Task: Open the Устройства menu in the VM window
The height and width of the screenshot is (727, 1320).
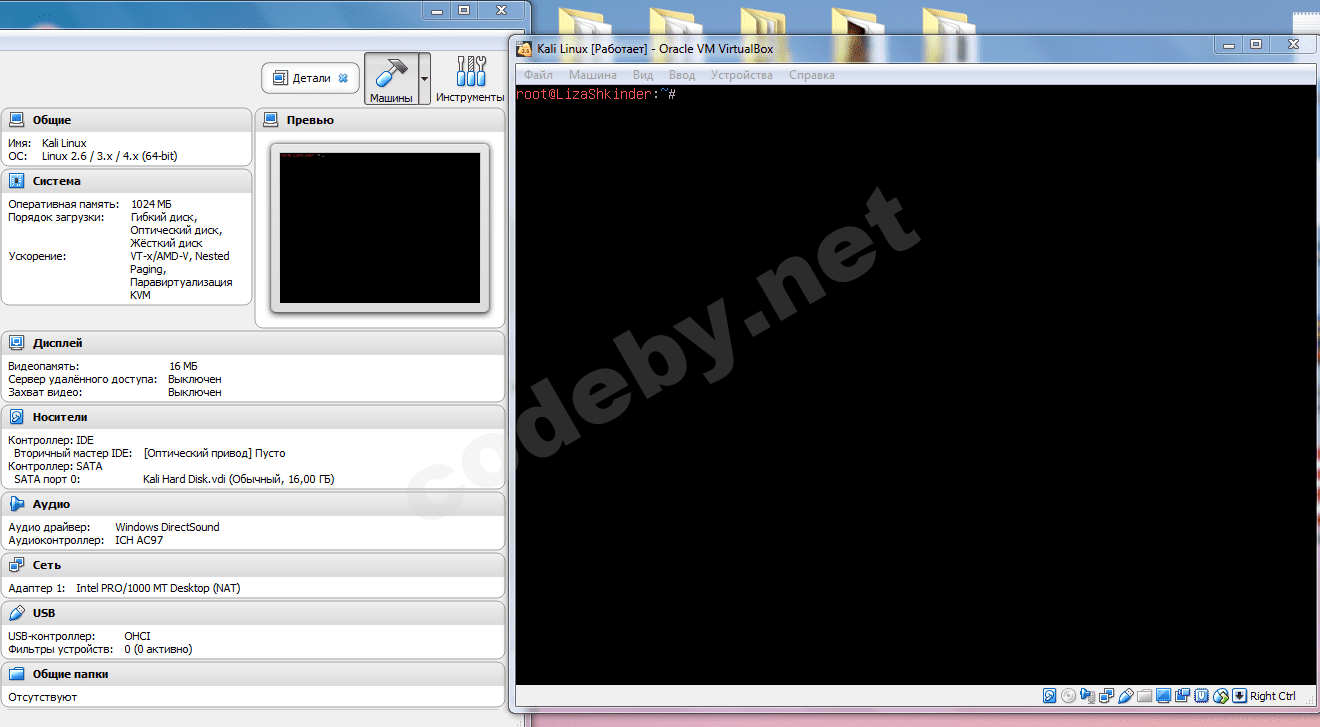Action: coord(742,75)
